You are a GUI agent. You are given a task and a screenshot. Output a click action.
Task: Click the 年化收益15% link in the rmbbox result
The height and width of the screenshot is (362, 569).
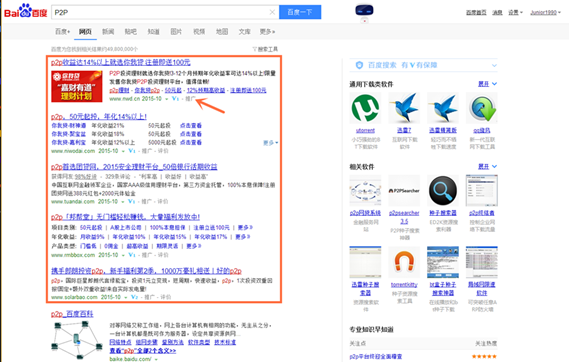click(x=170, y=237)
